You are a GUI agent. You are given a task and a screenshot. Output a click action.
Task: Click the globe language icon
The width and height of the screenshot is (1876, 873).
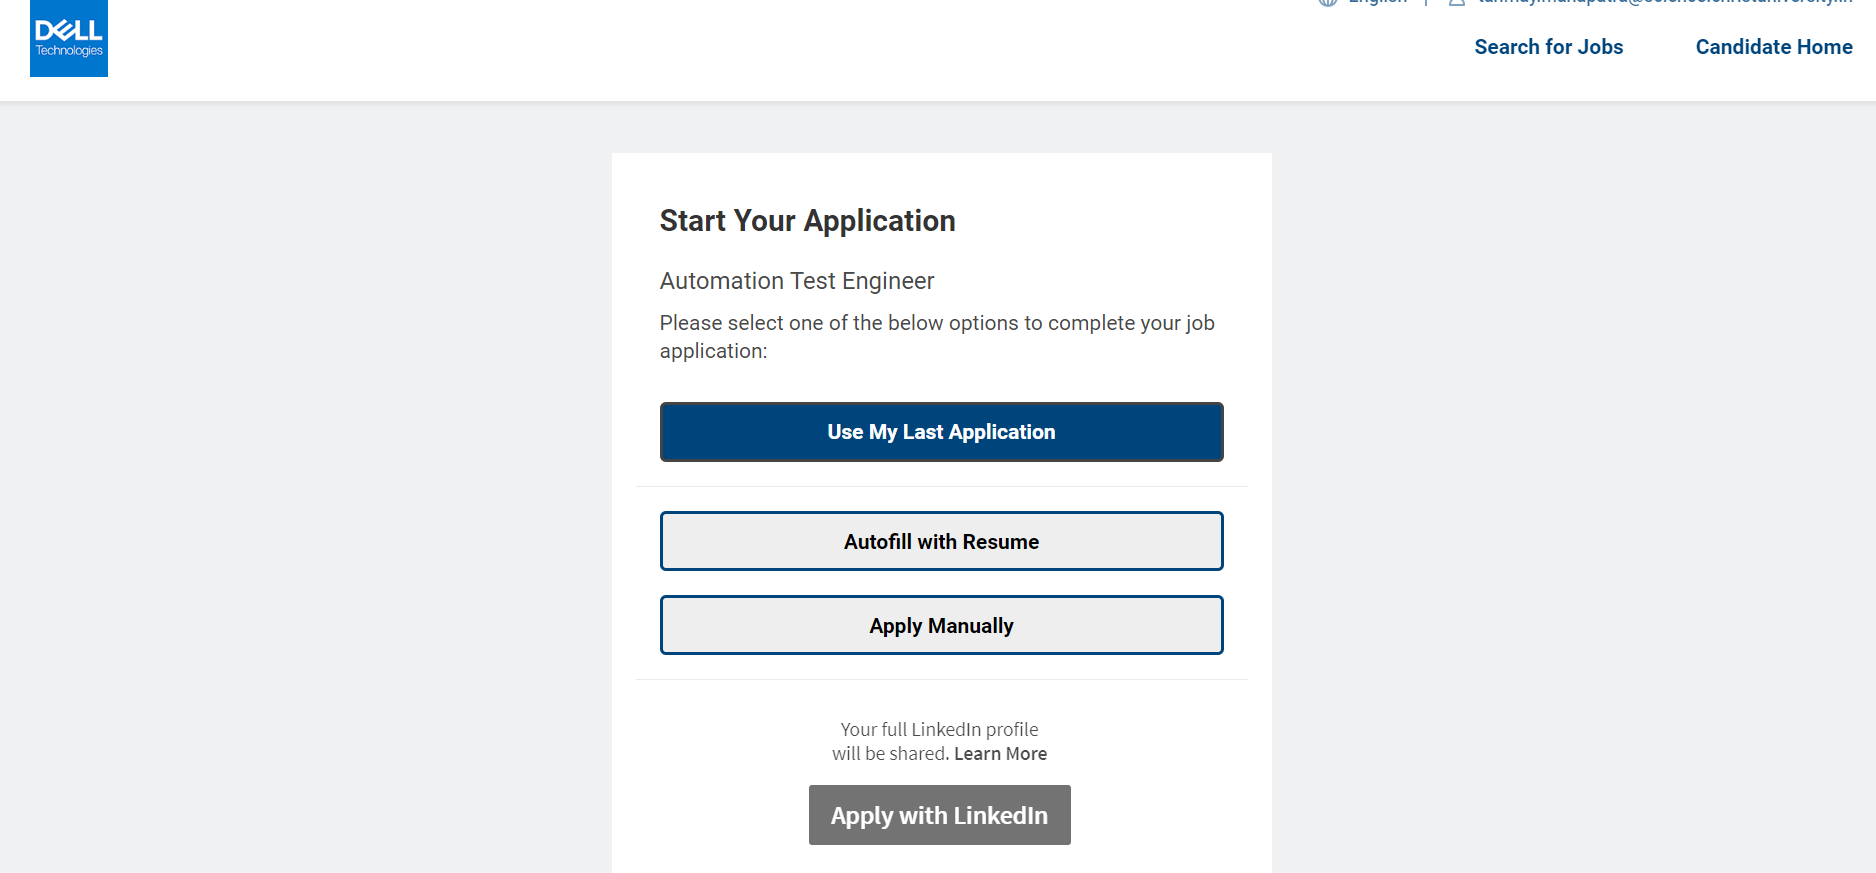tap(1328, 2)
